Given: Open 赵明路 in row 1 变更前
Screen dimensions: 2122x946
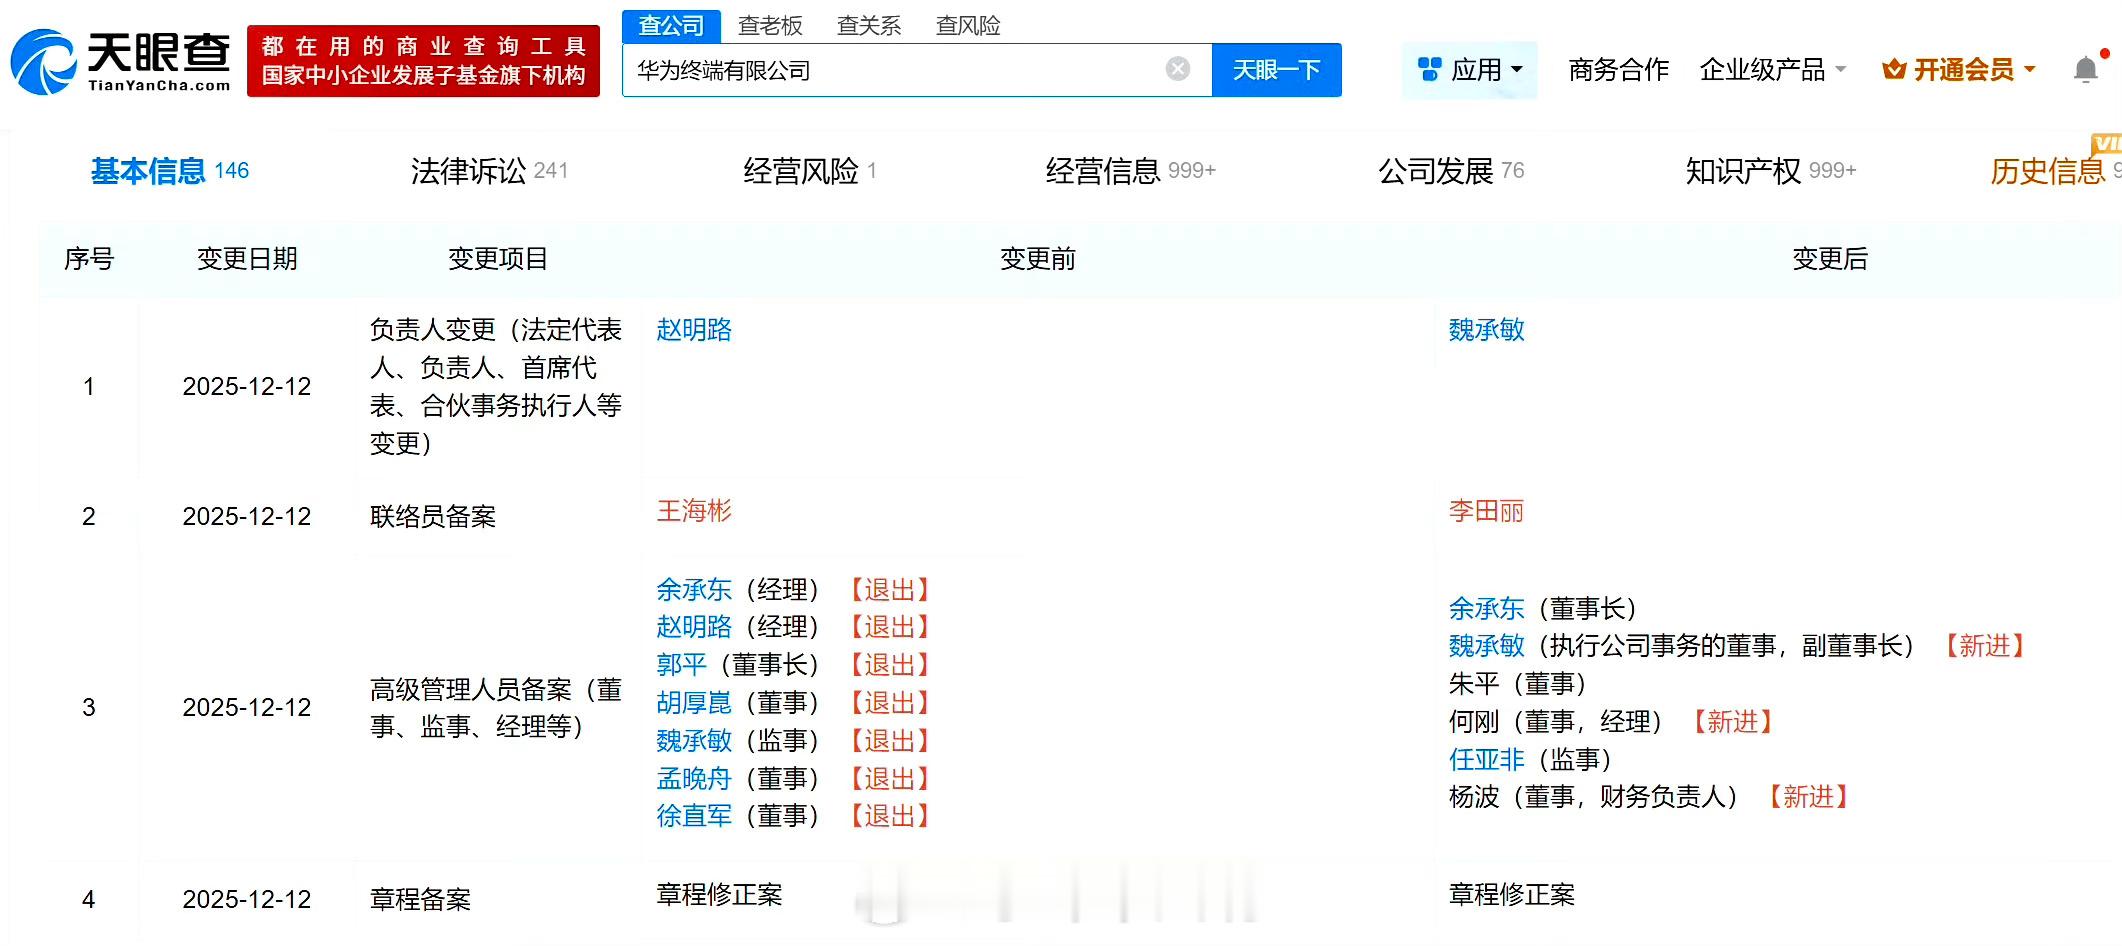Looking at the screenshot, I should 694,330.
